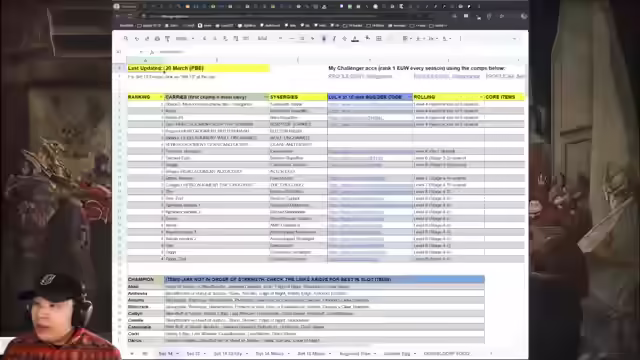The image size is (640, 360).
Task: Open the search menus tool in toolbar
Action: pos(126,38)
